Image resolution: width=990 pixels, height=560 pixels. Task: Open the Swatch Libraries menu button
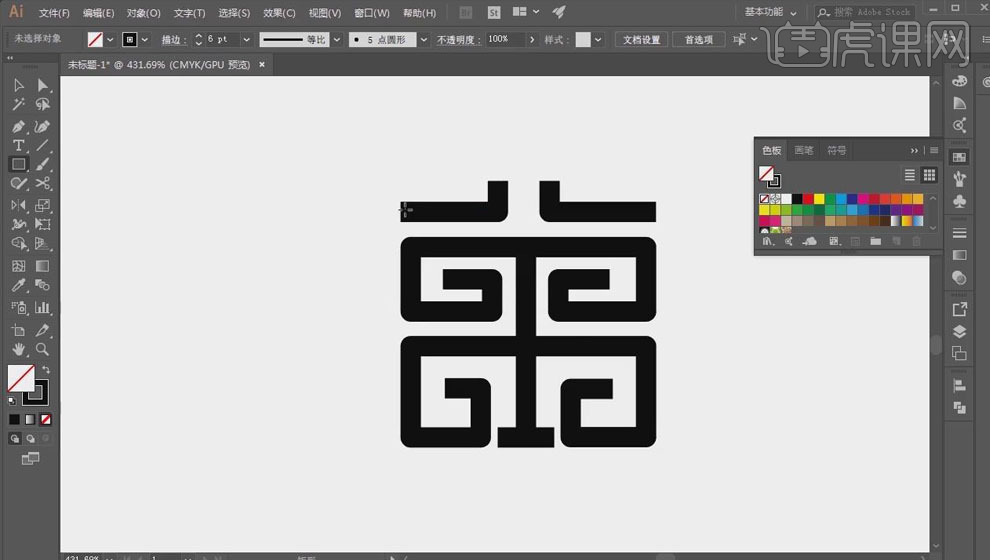pyautogui.click(x=767, y=241)
